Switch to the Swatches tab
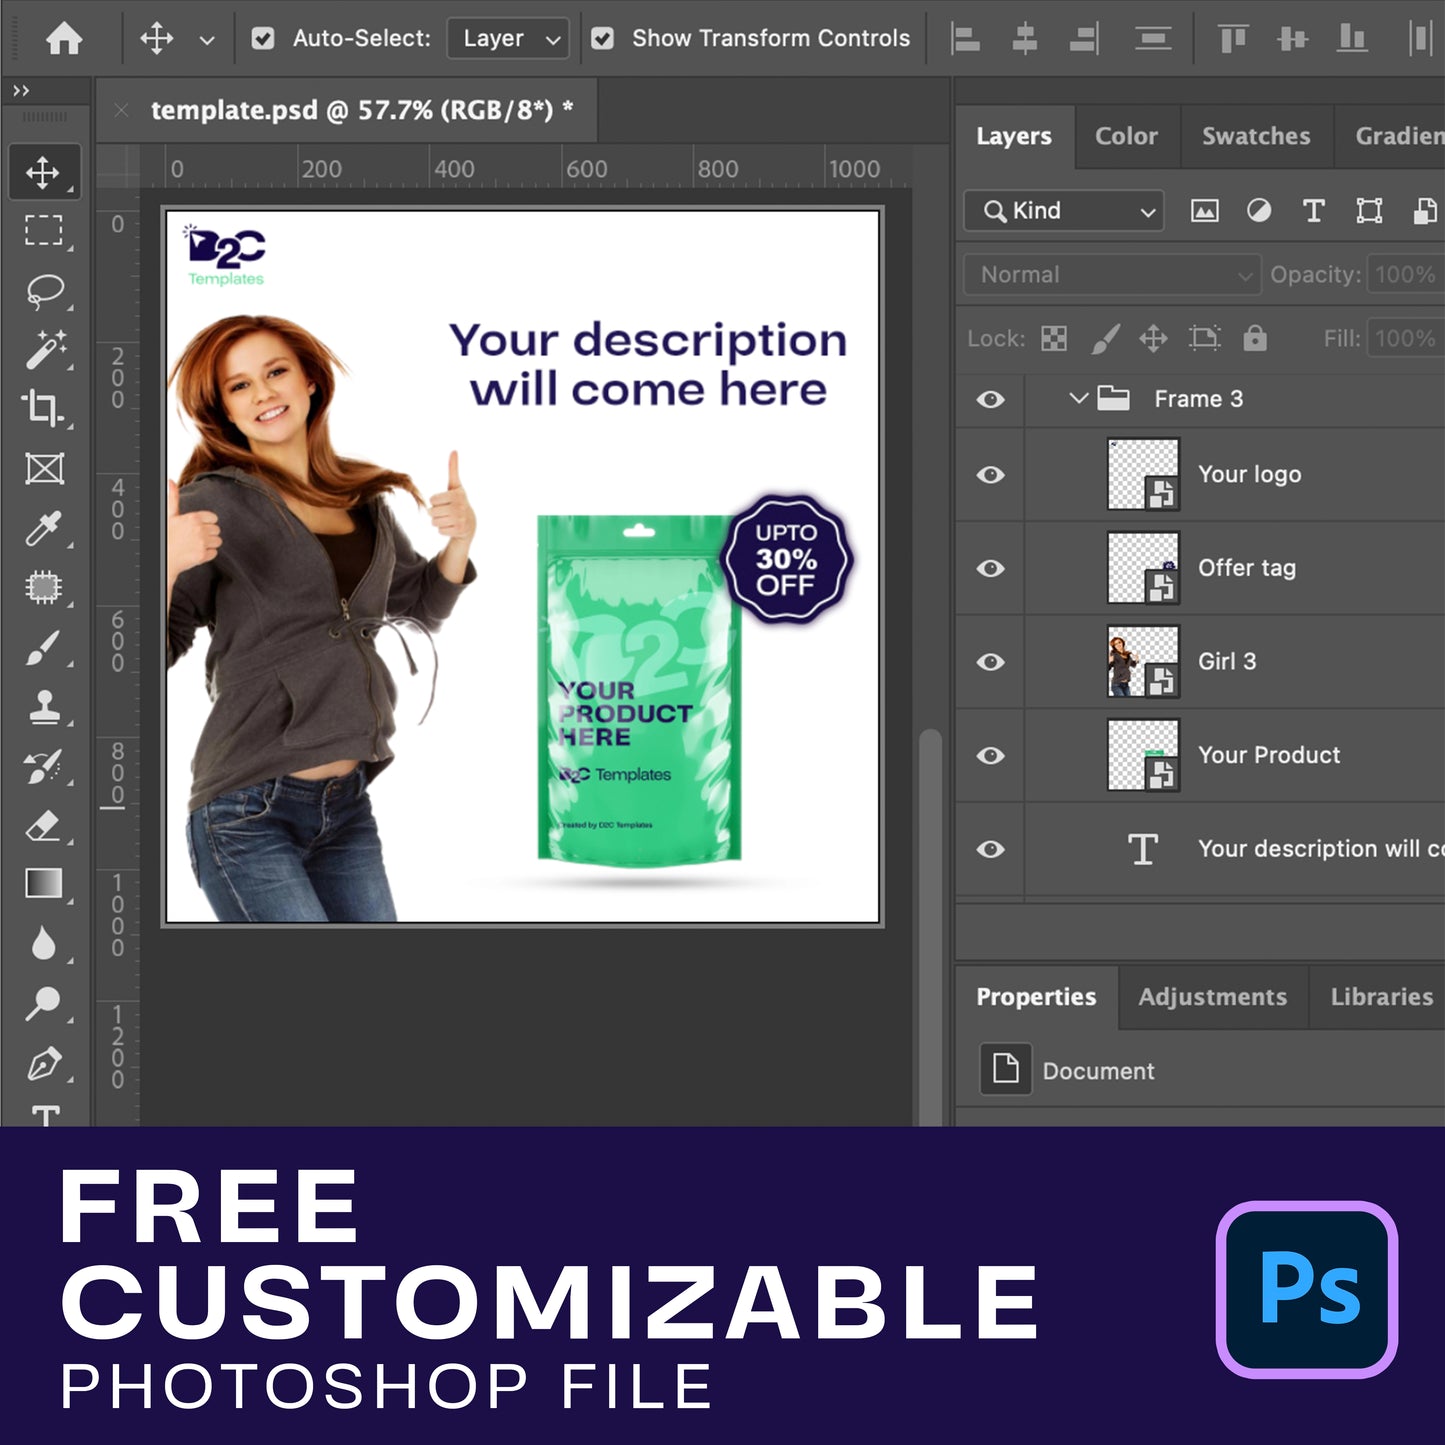Image resolution: width=1445 pixels, height=1445 pixels. pyautogui.click(x=1255, y=136)
